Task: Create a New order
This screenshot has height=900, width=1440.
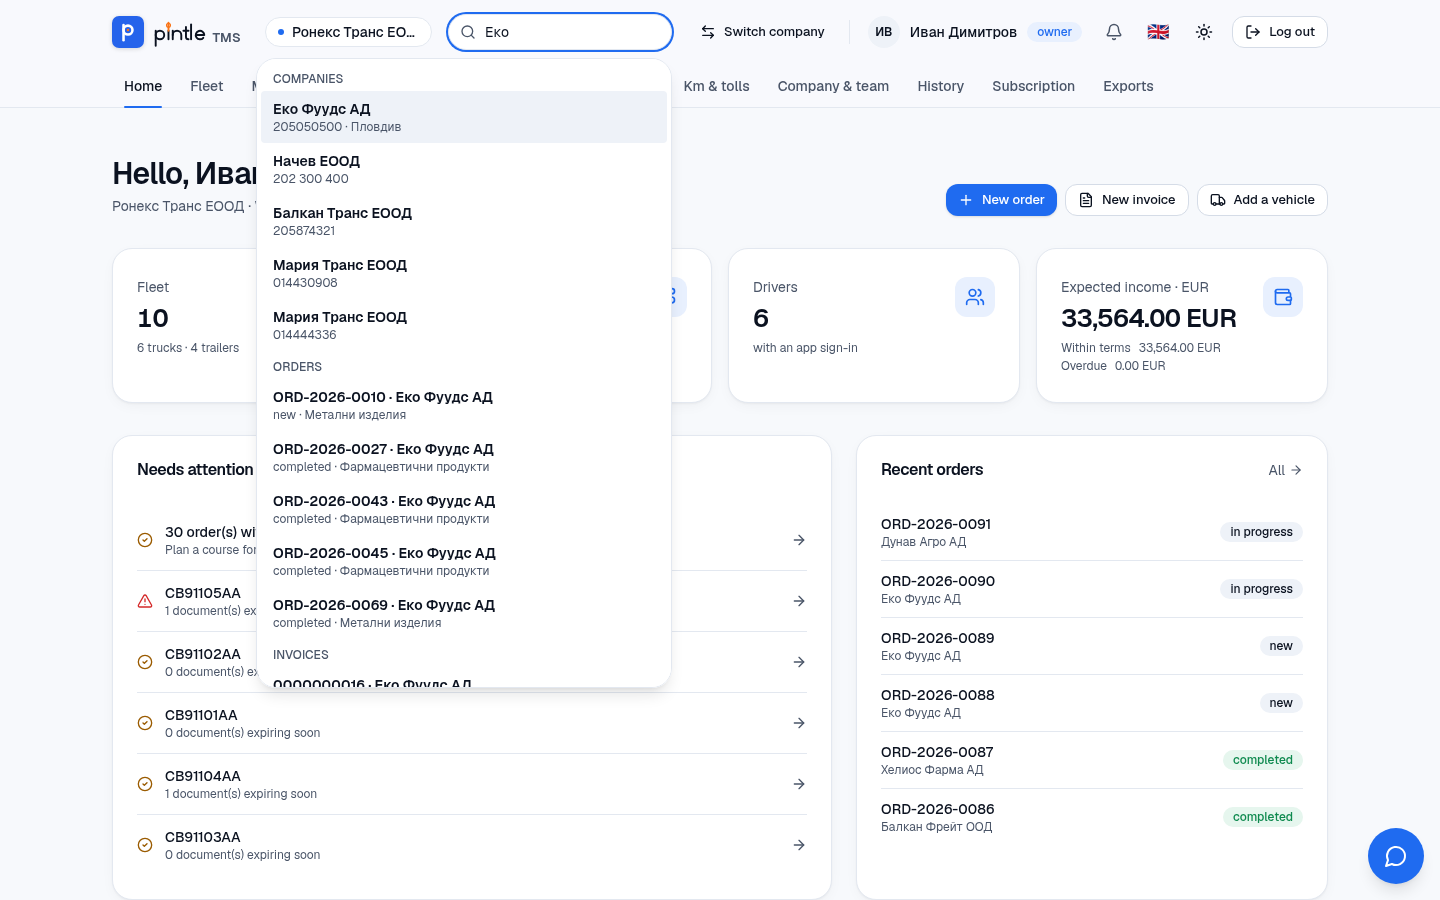Action: tap(1001, 200)
